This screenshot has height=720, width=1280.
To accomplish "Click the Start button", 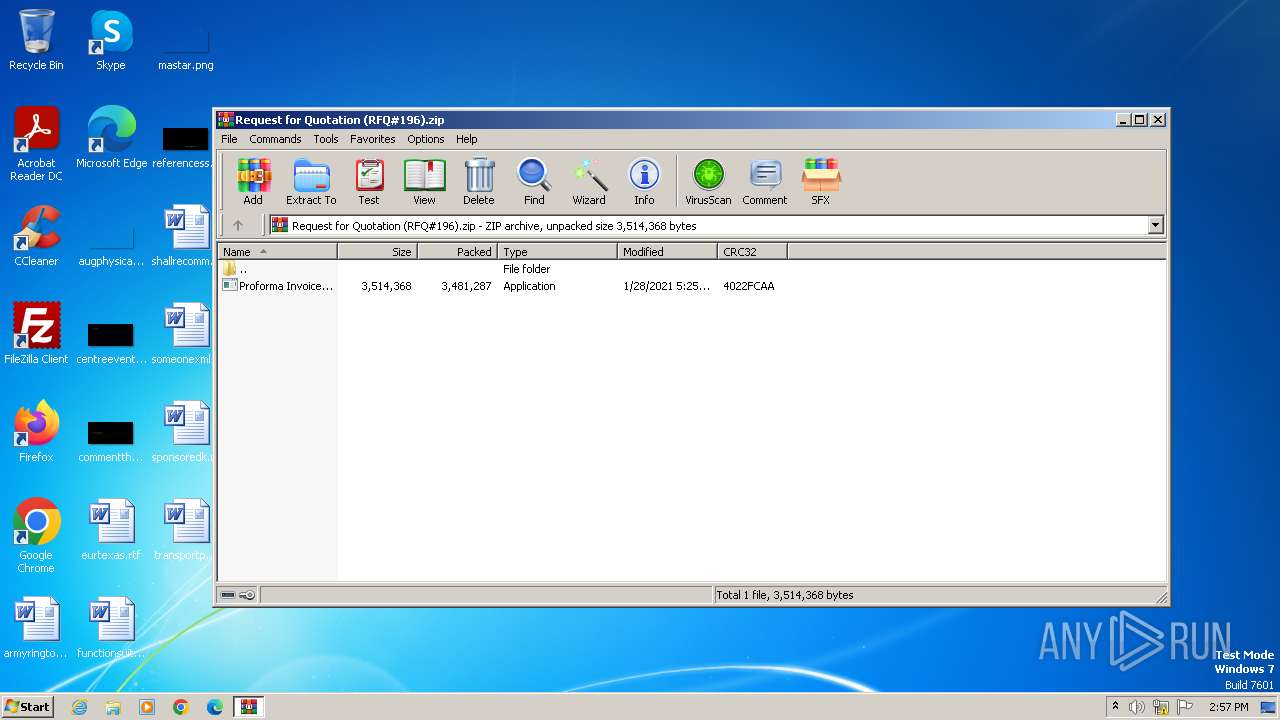I will 28,706.
